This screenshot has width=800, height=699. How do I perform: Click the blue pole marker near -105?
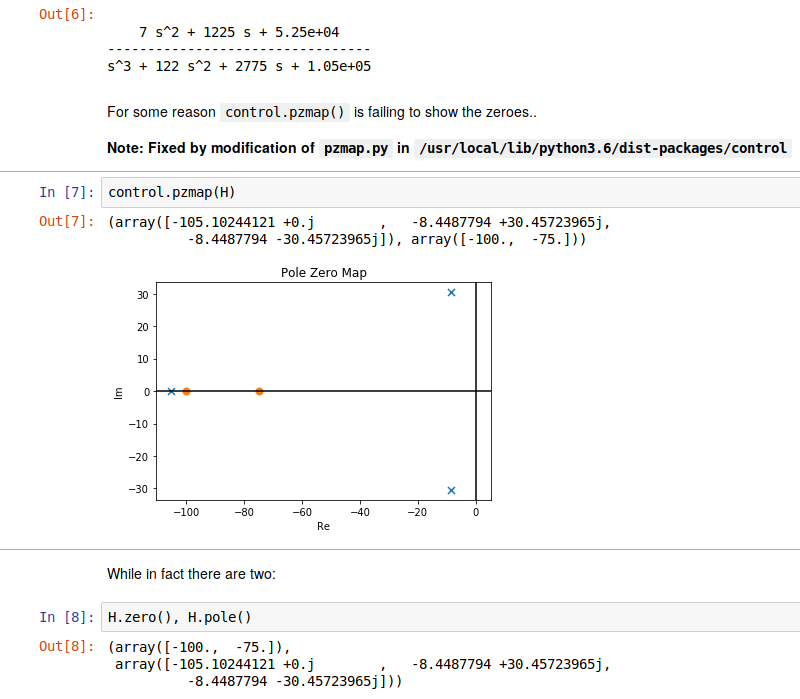pyautogui.click(x=171, y=391)
